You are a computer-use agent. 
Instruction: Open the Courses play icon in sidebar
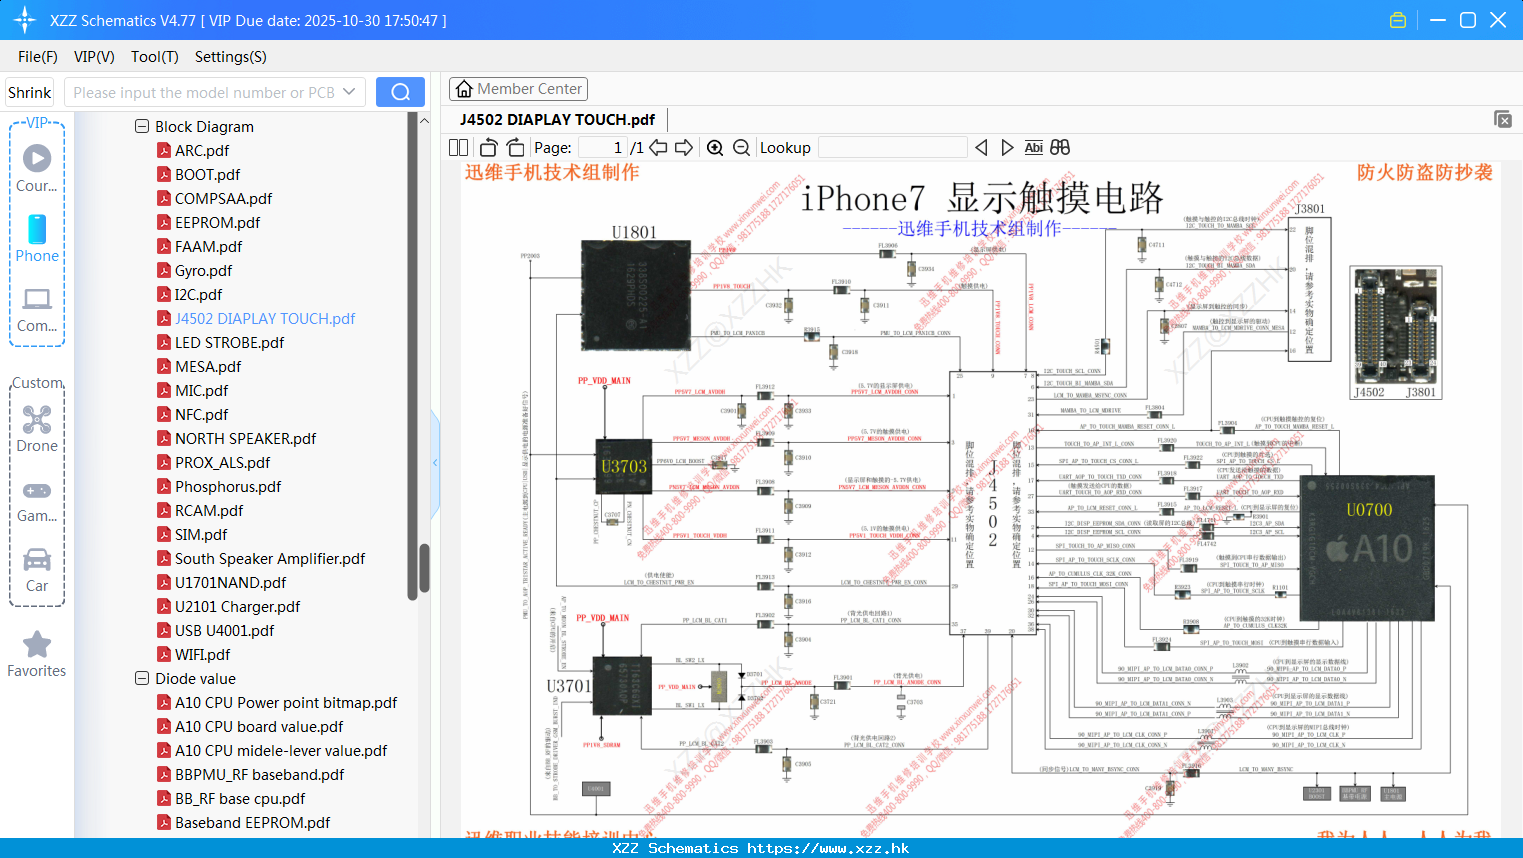pyautogui.click(x=37, y=158)
